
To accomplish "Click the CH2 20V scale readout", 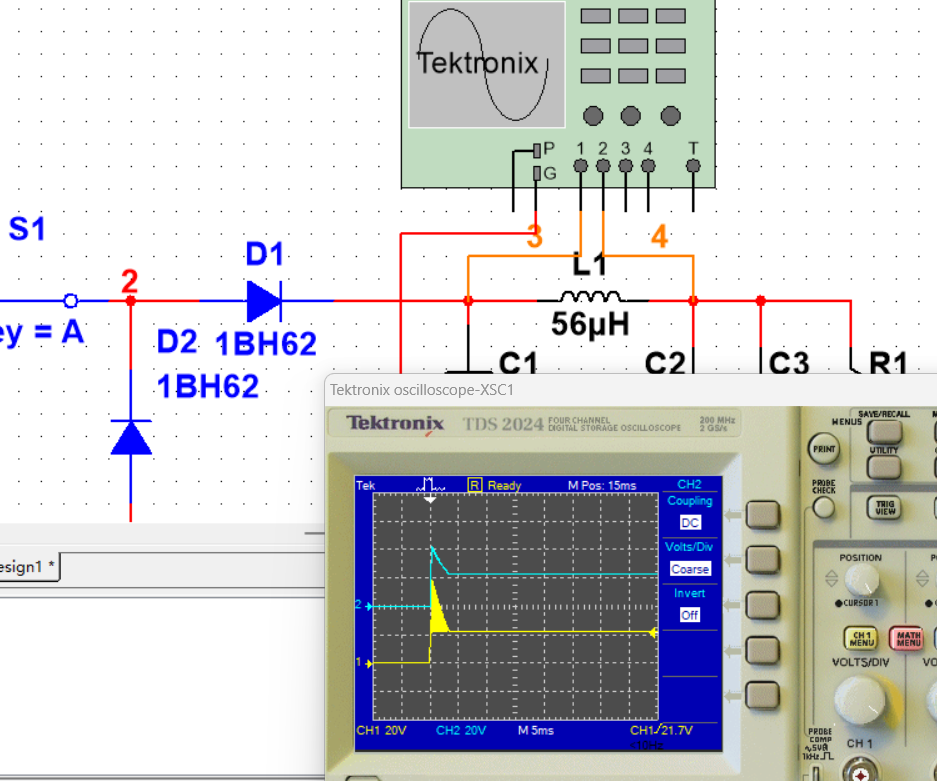I will pyautogui.click(x=461, y=730).
